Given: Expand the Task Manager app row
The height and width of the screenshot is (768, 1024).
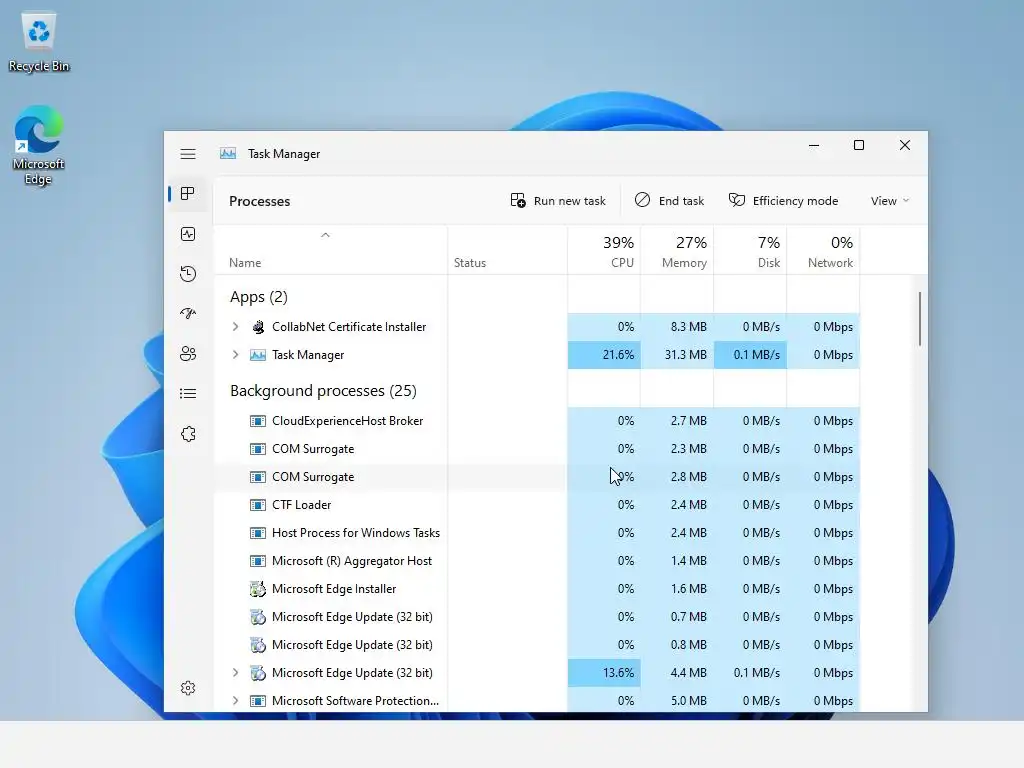Looking at the screenshot, I should tap(236, 355).
